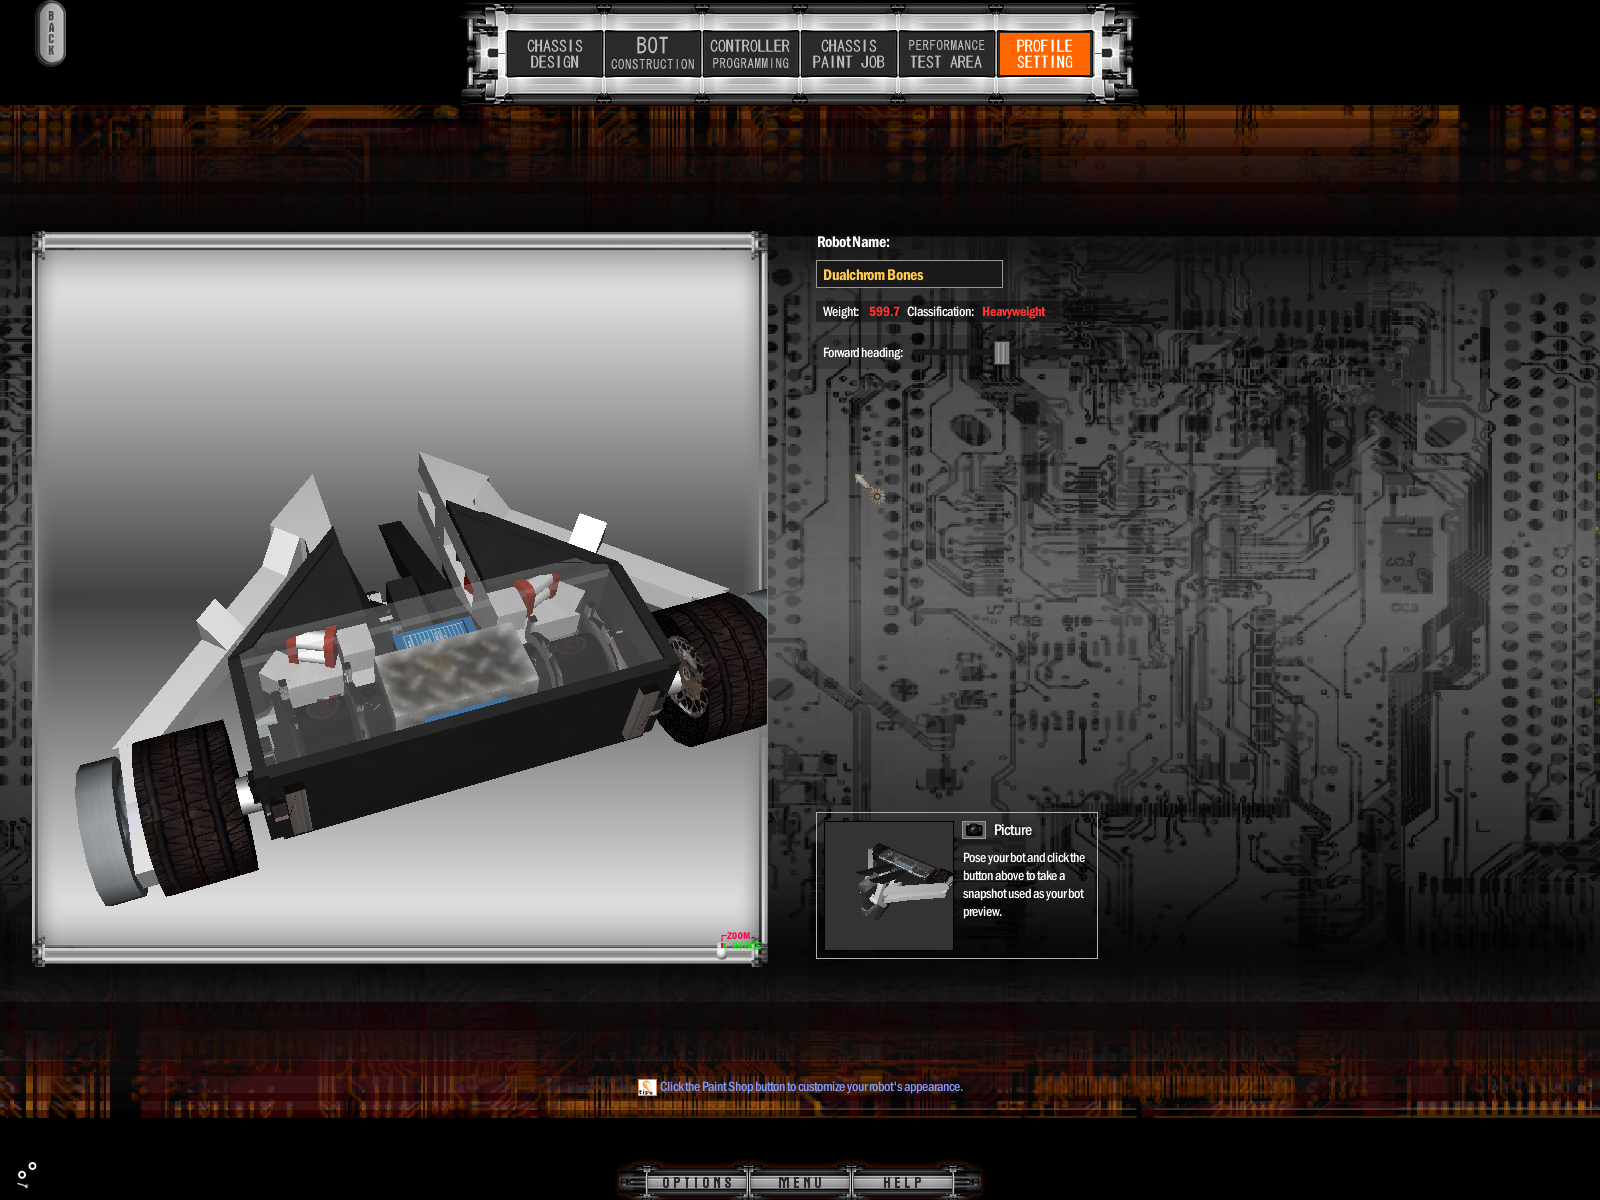The height and width of the screenshot is (1200, 1600).
Task: Open the Options menu
Action: tap(697, 1183)
